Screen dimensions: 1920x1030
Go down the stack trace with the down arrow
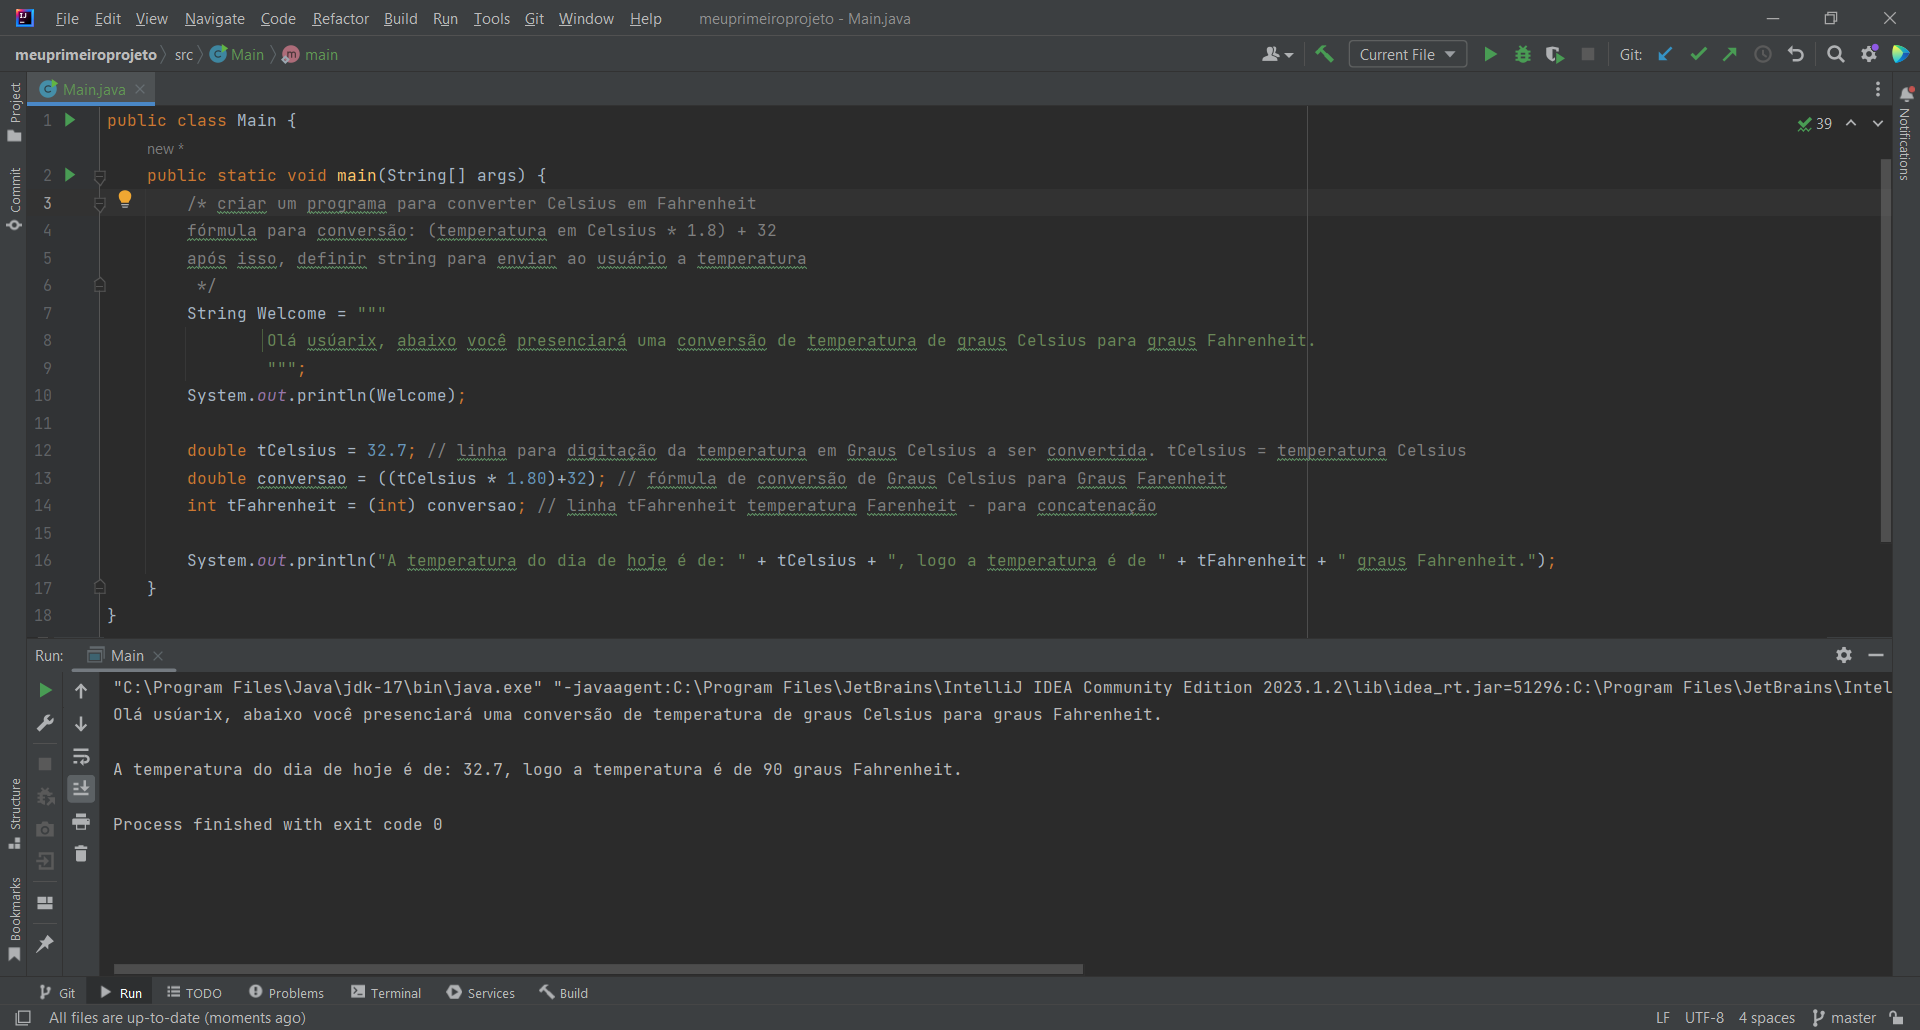(81, 724)
